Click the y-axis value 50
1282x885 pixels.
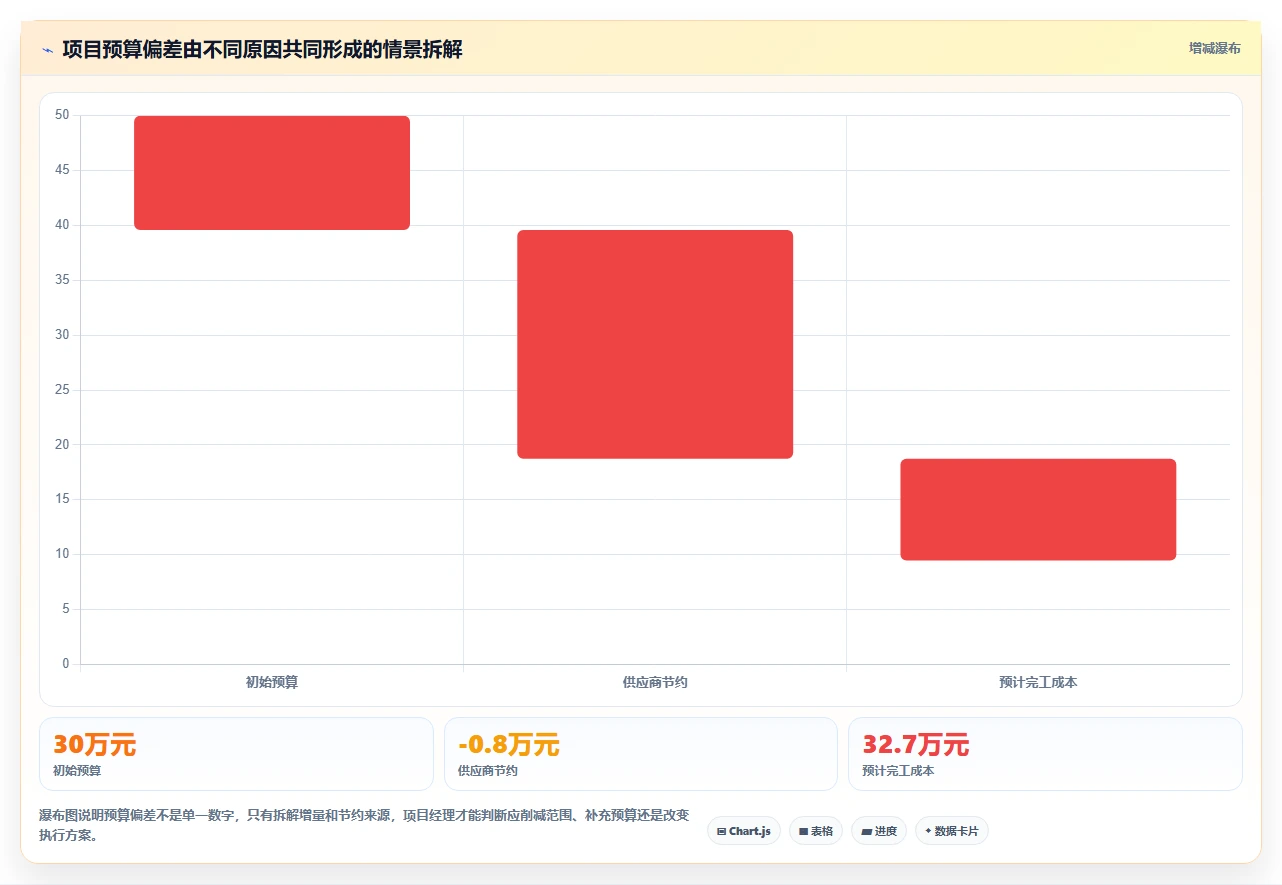[x=62, y=115]
